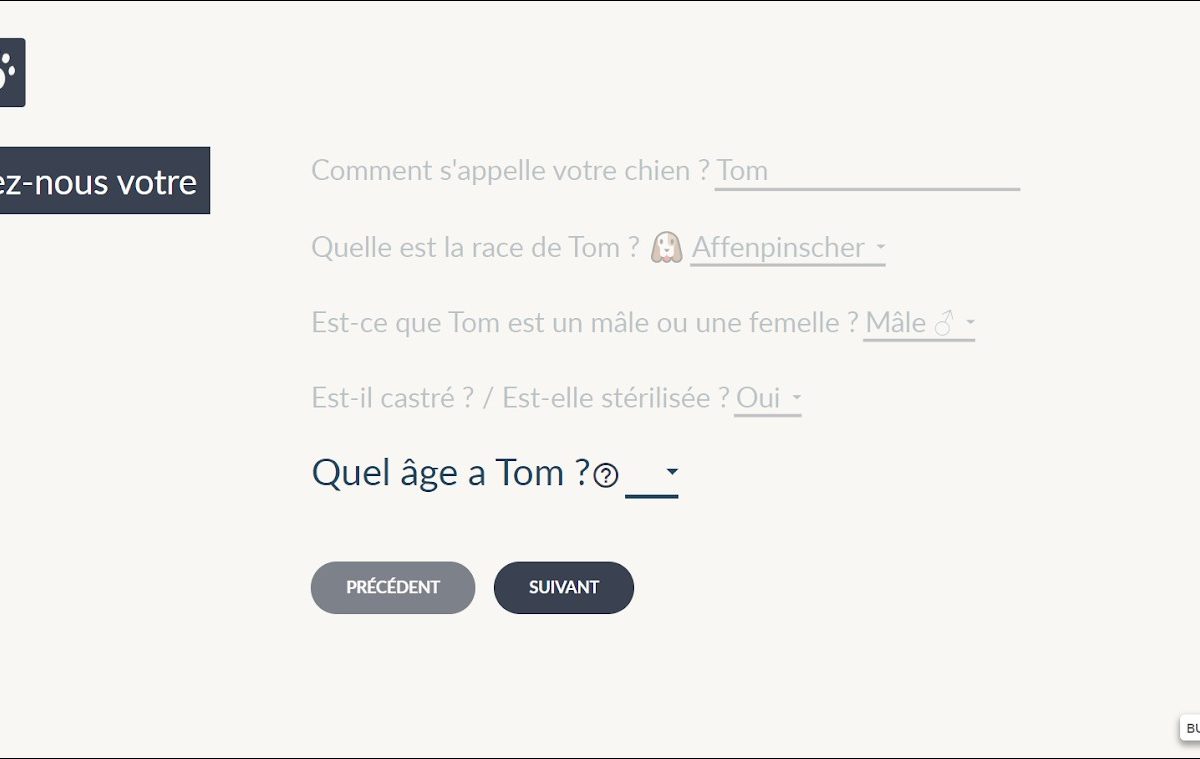Click the "Quel âge a Tom ?" question text

[450, 472]
